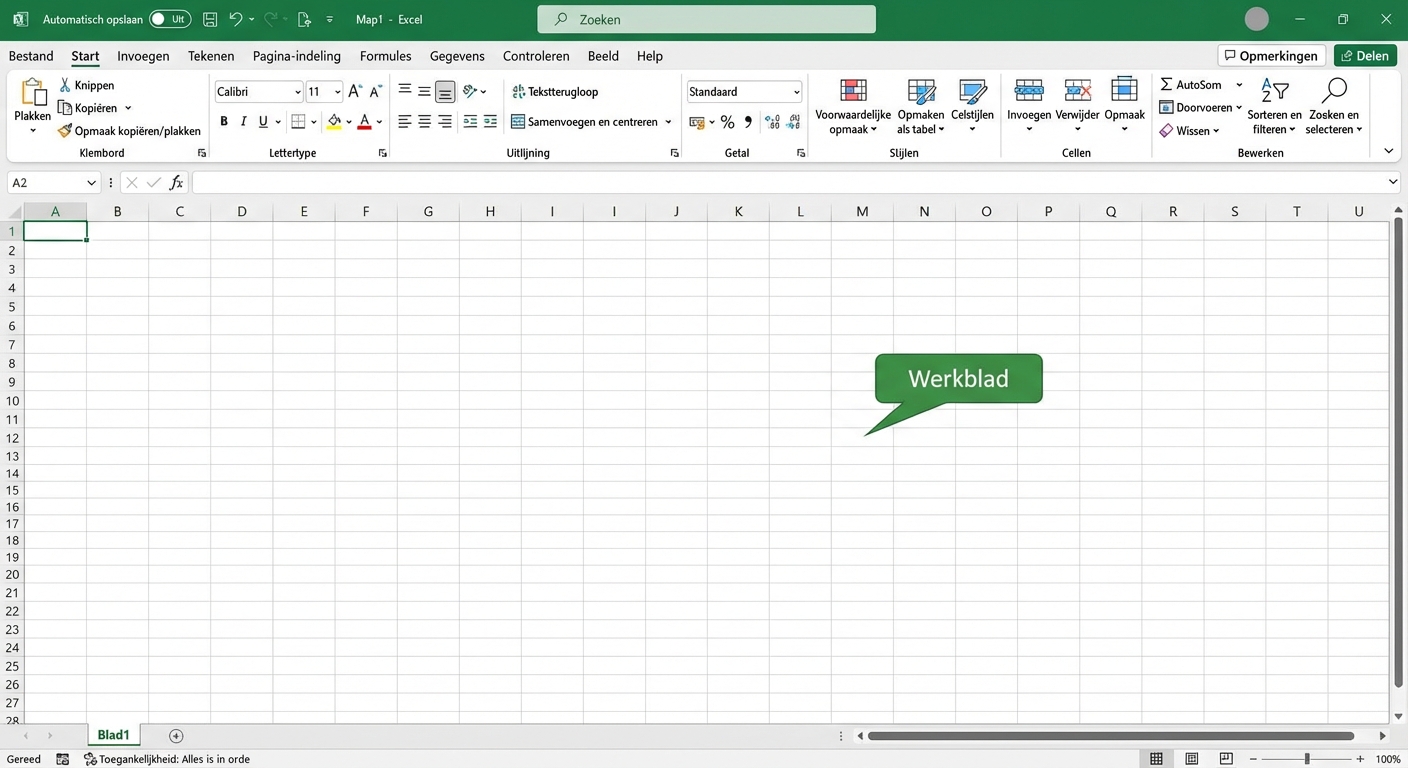Viewport: 1408px width, 768px height.
Task: Select center text alignment
Action: [423, 121]
